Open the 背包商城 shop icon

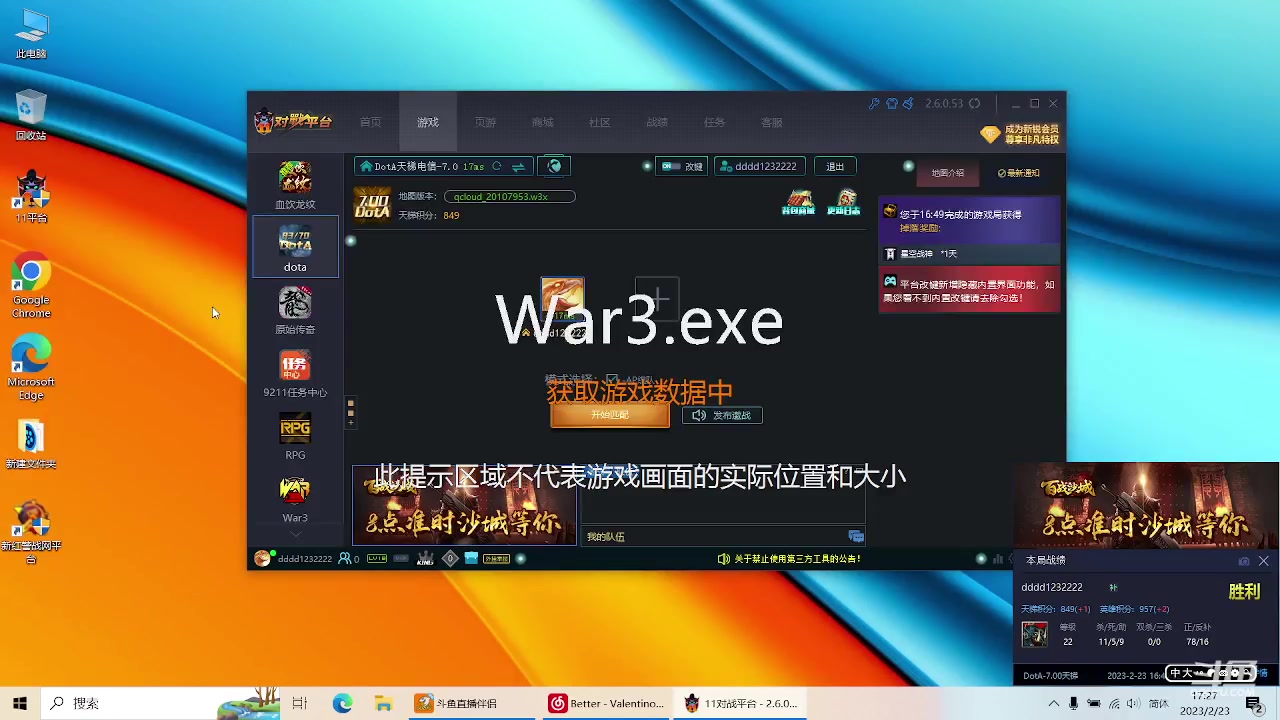tap(798, 202)
